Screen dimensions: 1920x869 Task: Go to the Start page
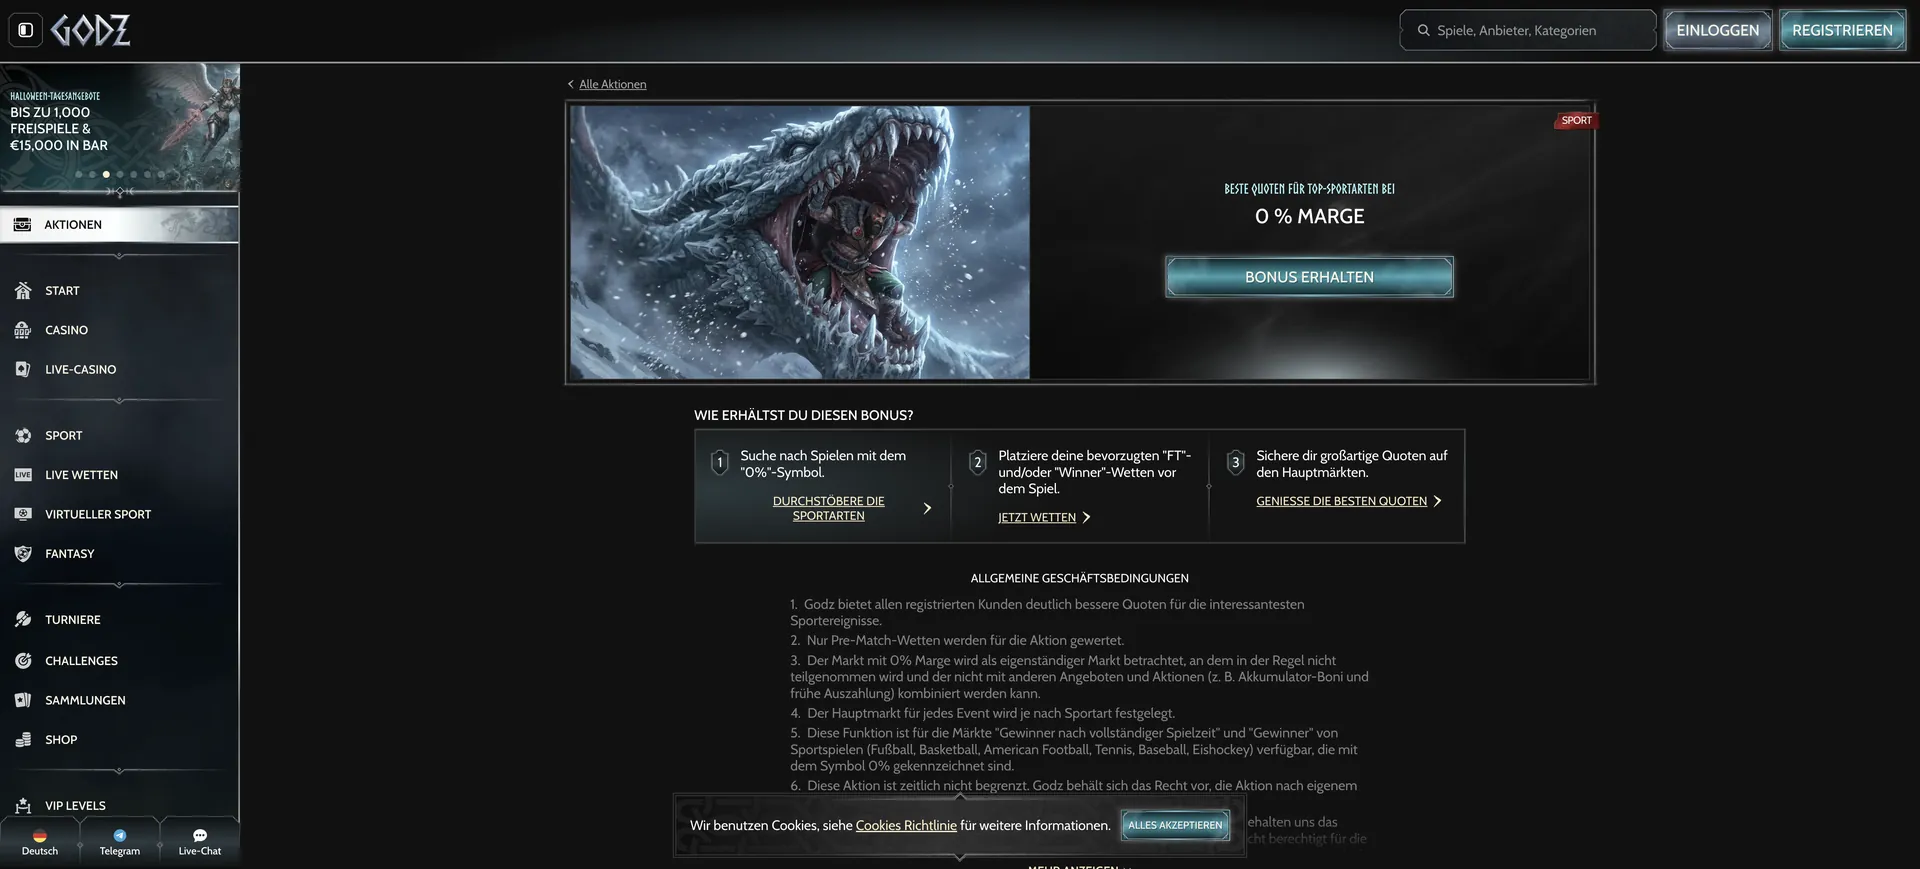[x=119, y=291]
